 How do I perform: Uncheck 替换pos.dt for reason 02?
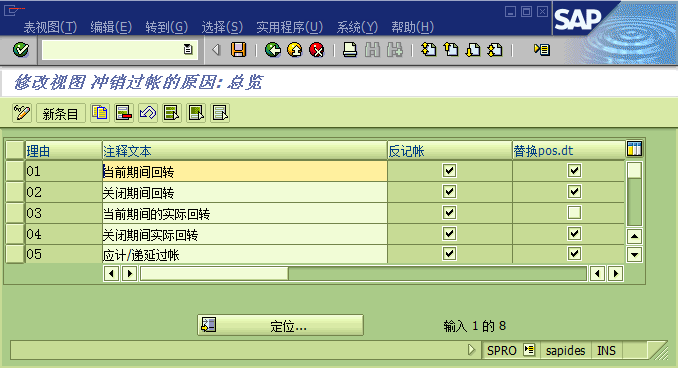pyautogui.click(x=574, y=192)
